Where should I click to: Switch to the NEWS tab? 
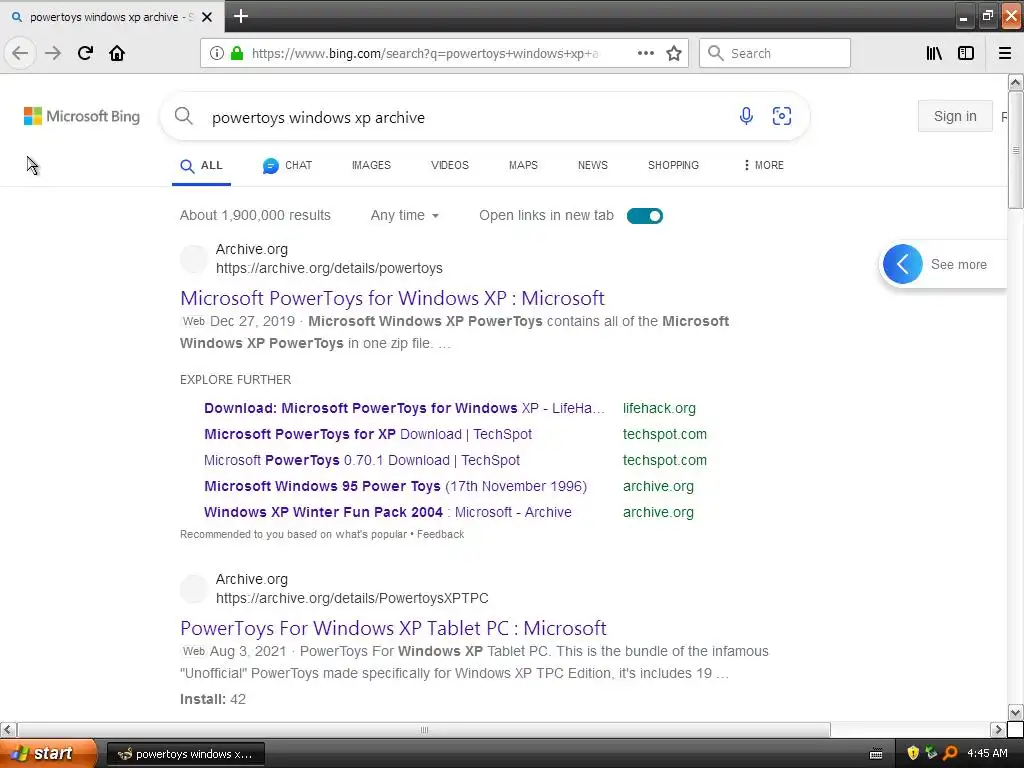tap(592, 165)
